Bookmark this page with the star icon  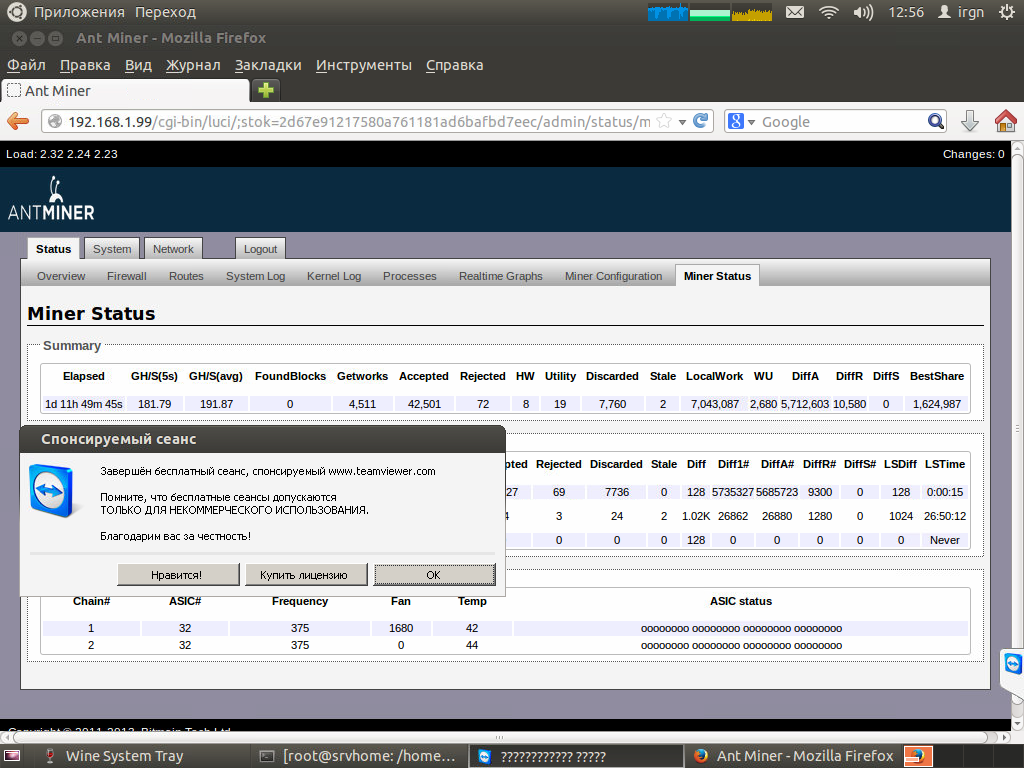click(664, 121)
